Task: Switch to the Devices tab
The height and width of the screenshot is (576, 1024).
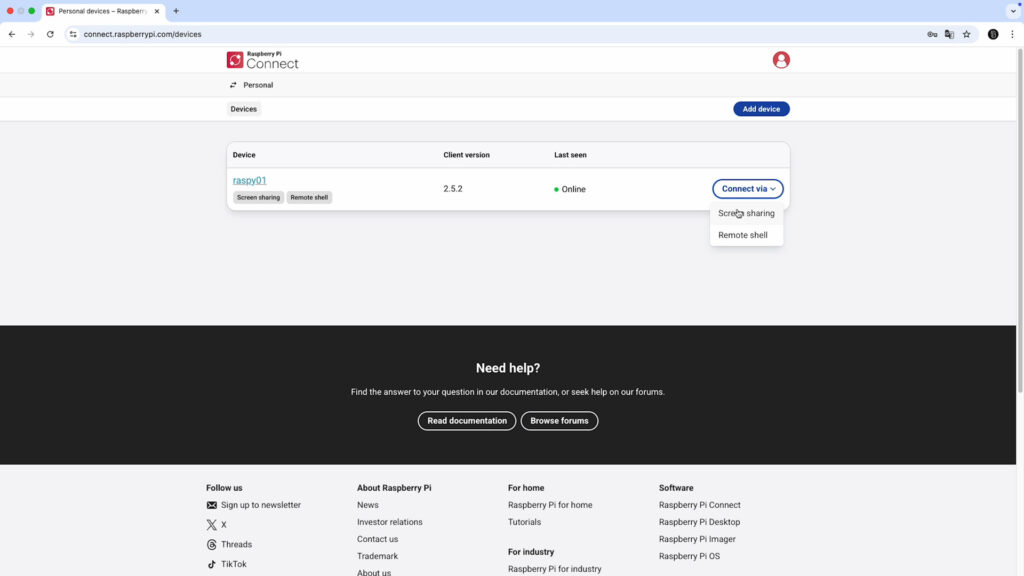Action: (243, 108)
